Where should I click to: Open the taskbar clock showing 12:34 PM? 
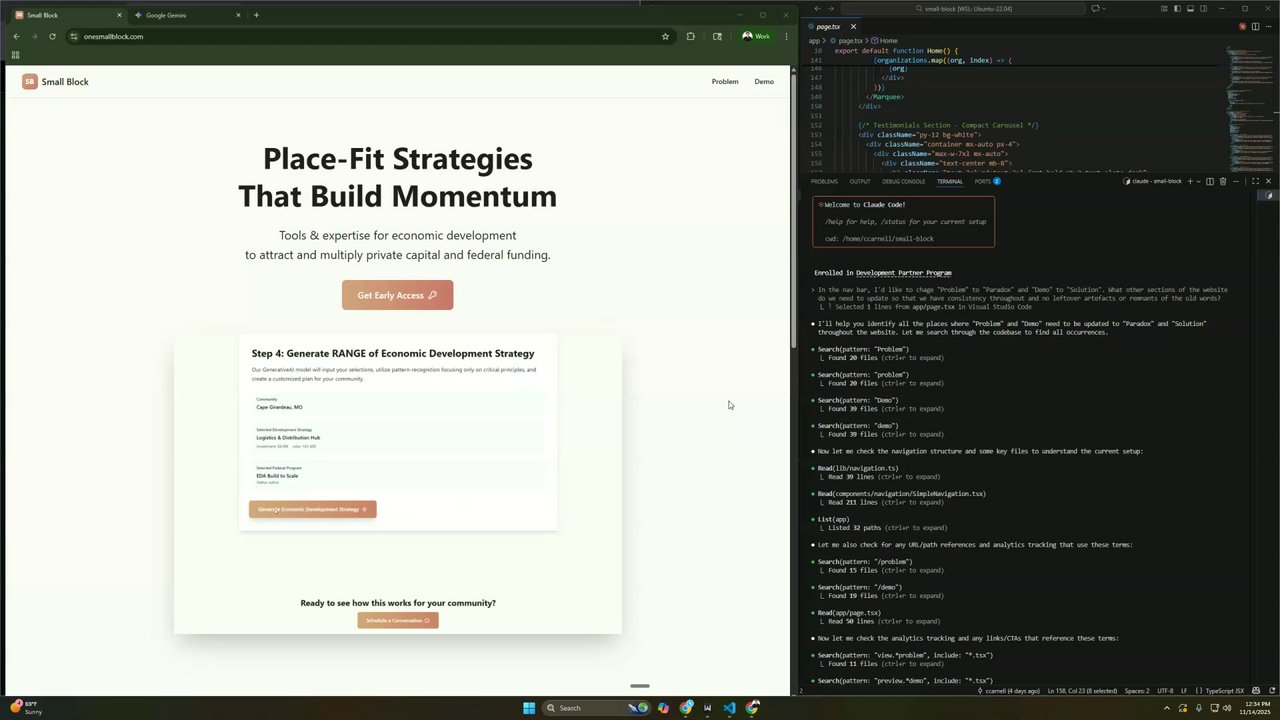click(x=1257, y=708)
